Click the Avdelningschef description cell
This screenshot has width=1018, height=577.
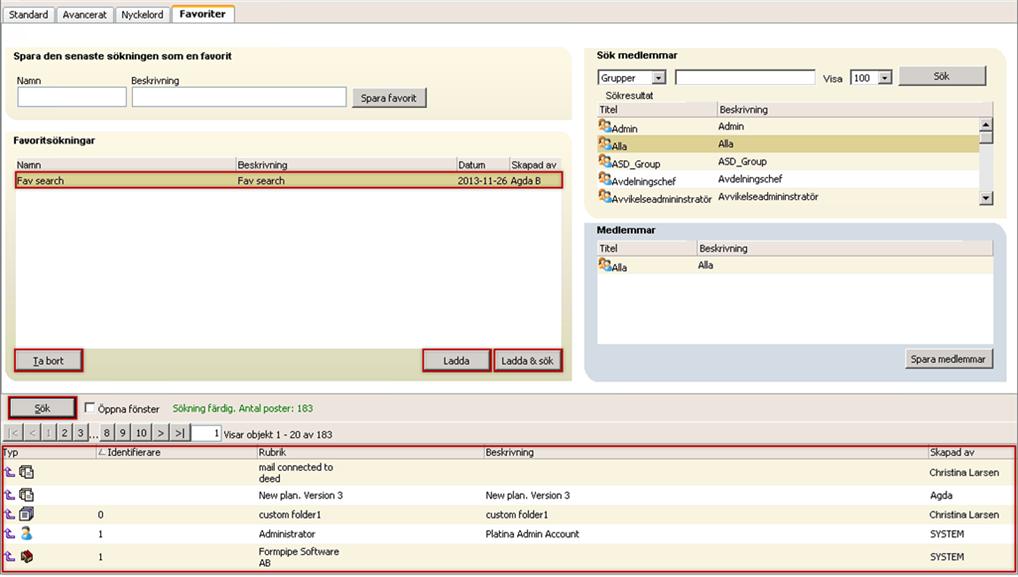pyautogui.click(x=750, y=178)
